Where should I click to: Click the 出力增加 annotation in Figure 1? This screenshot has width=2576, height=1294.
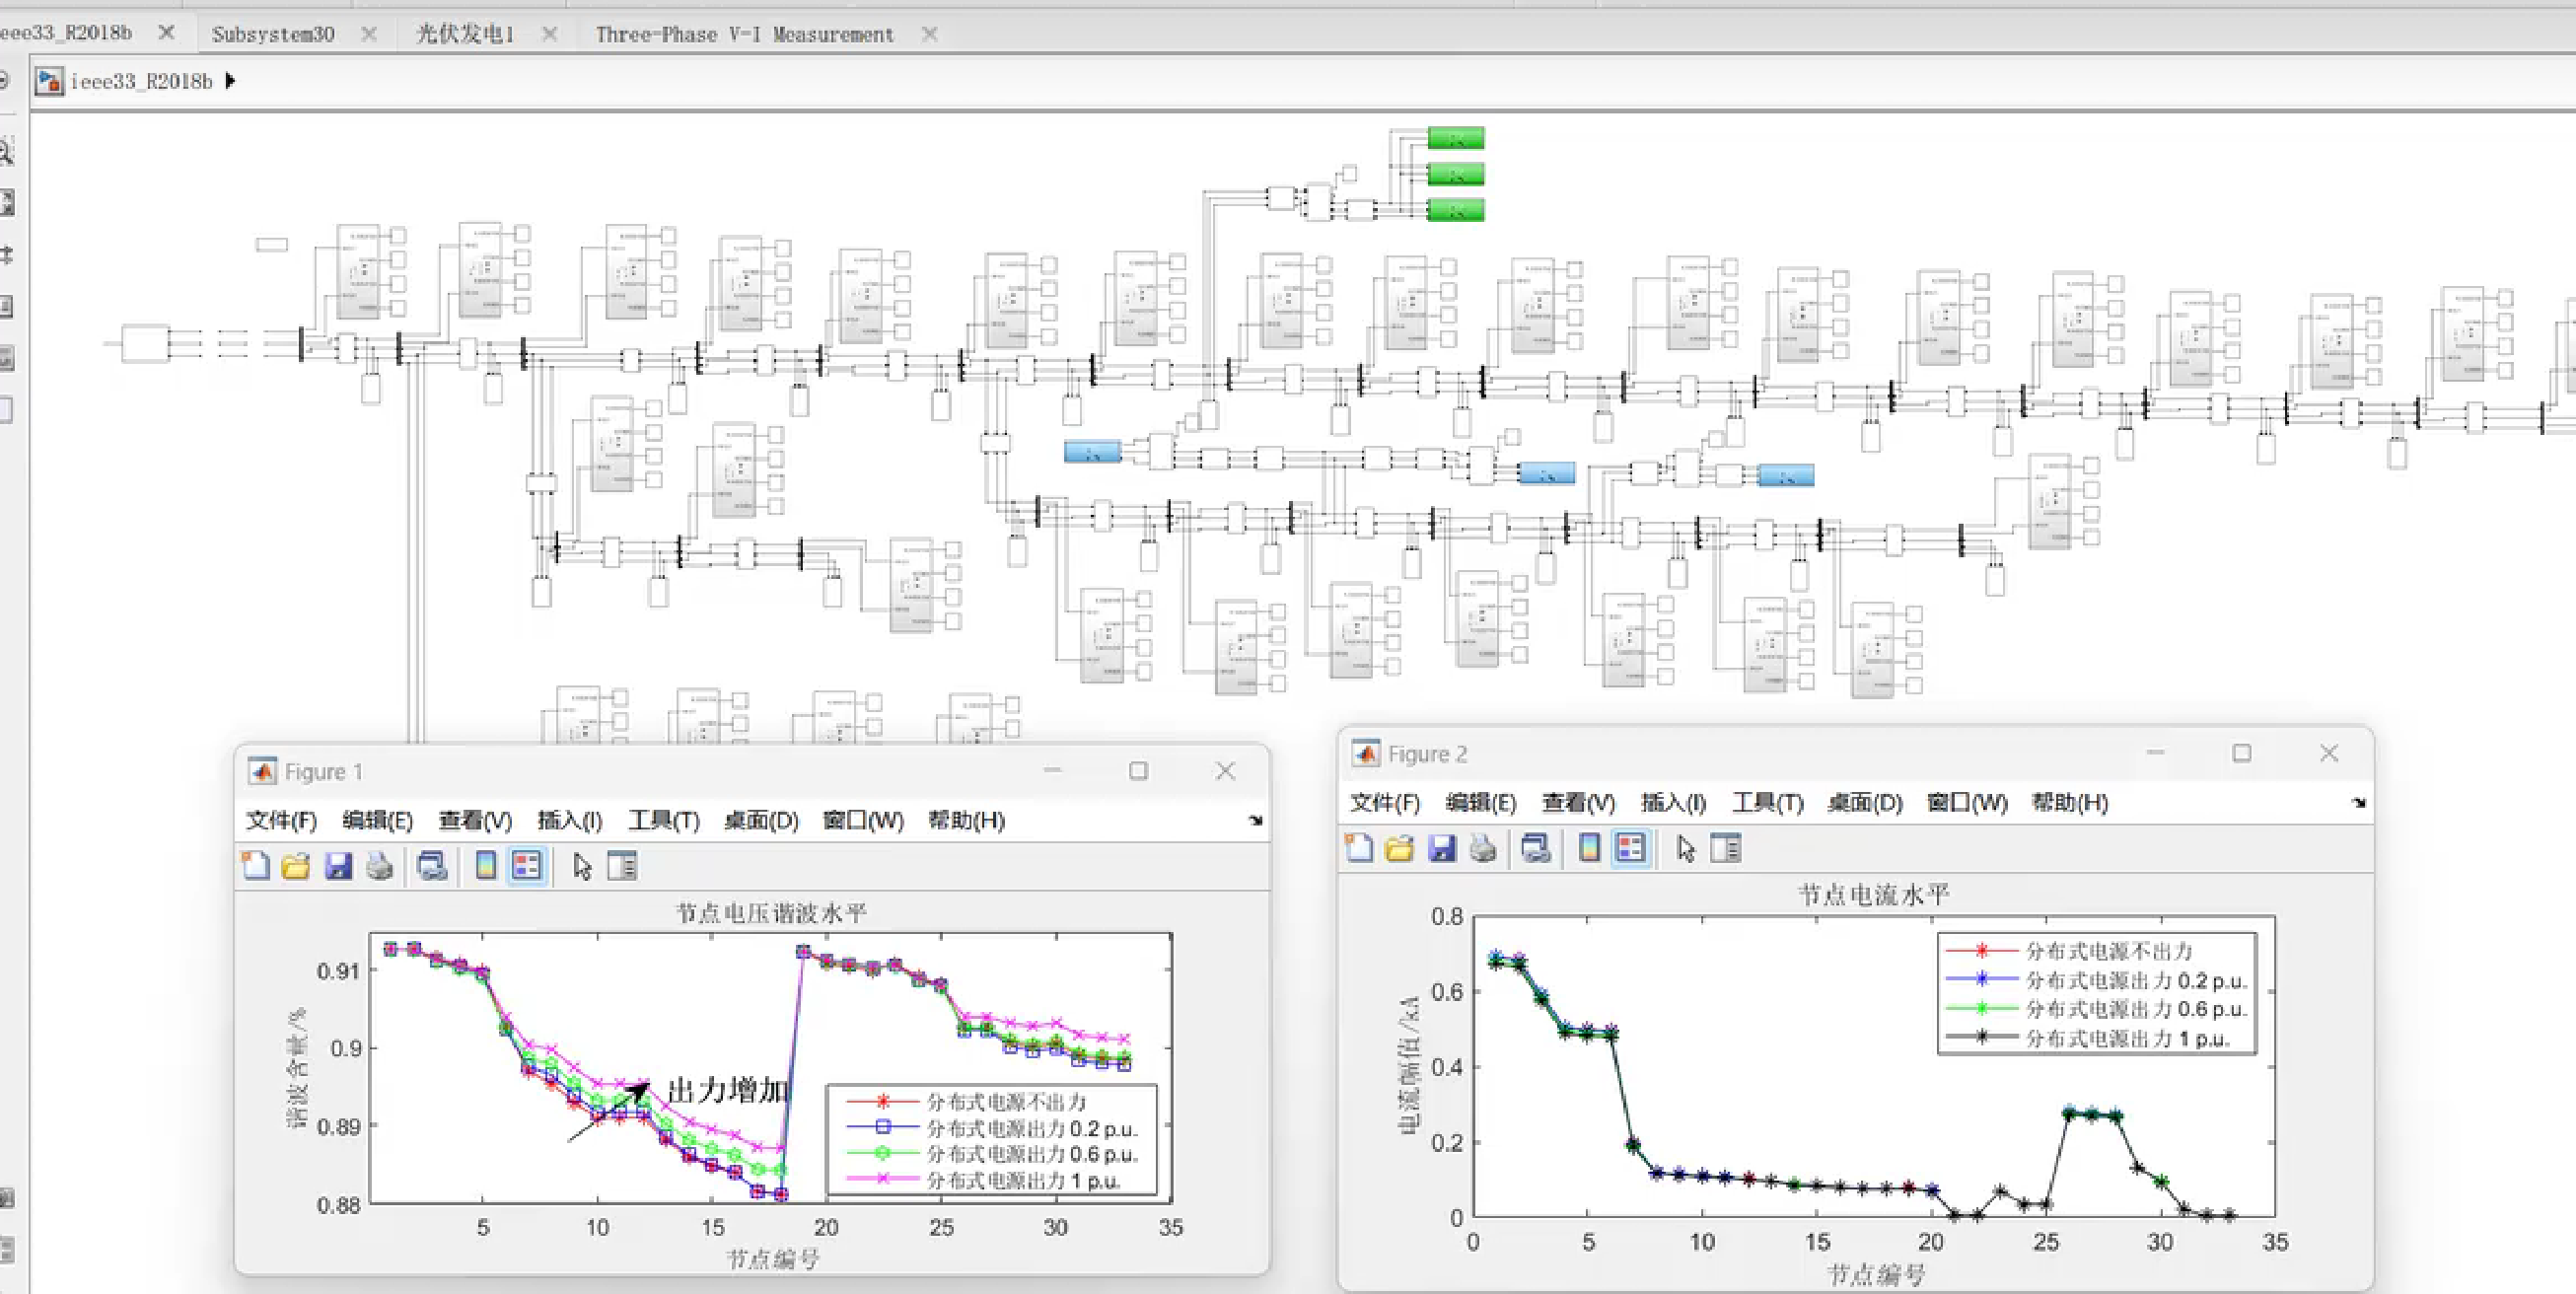727,1090
